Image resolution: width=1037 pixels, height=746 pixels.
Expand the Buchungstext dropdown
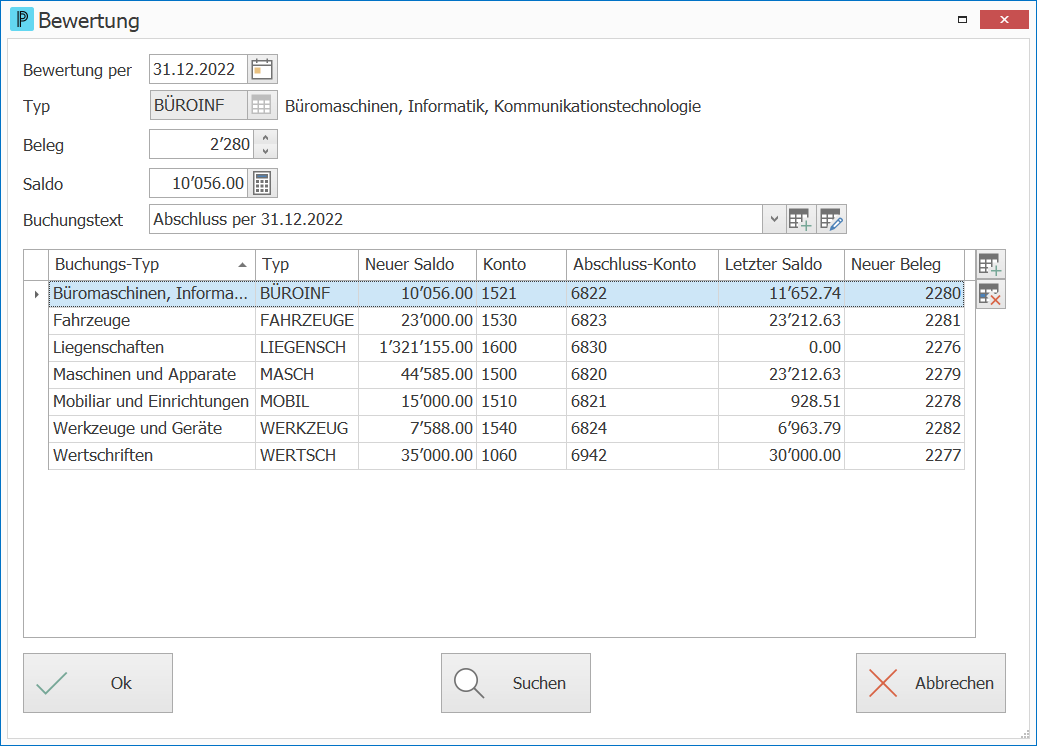(774, 220)
